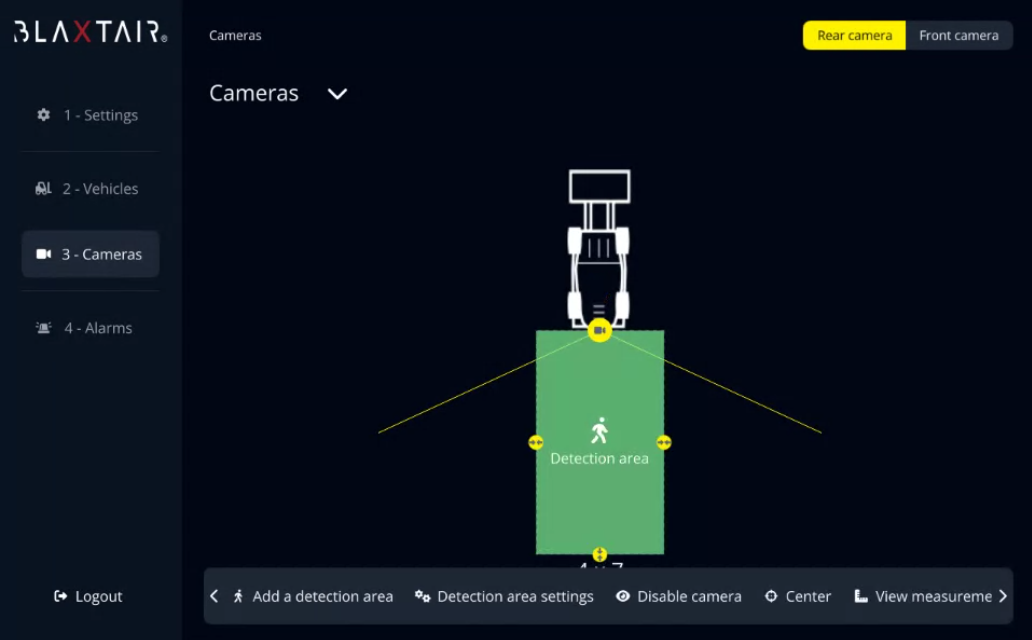The height and width of the screenshot is (640, 1032).
Task: Grab the right-edge width handle of detection area
Action: pos(664,442)
